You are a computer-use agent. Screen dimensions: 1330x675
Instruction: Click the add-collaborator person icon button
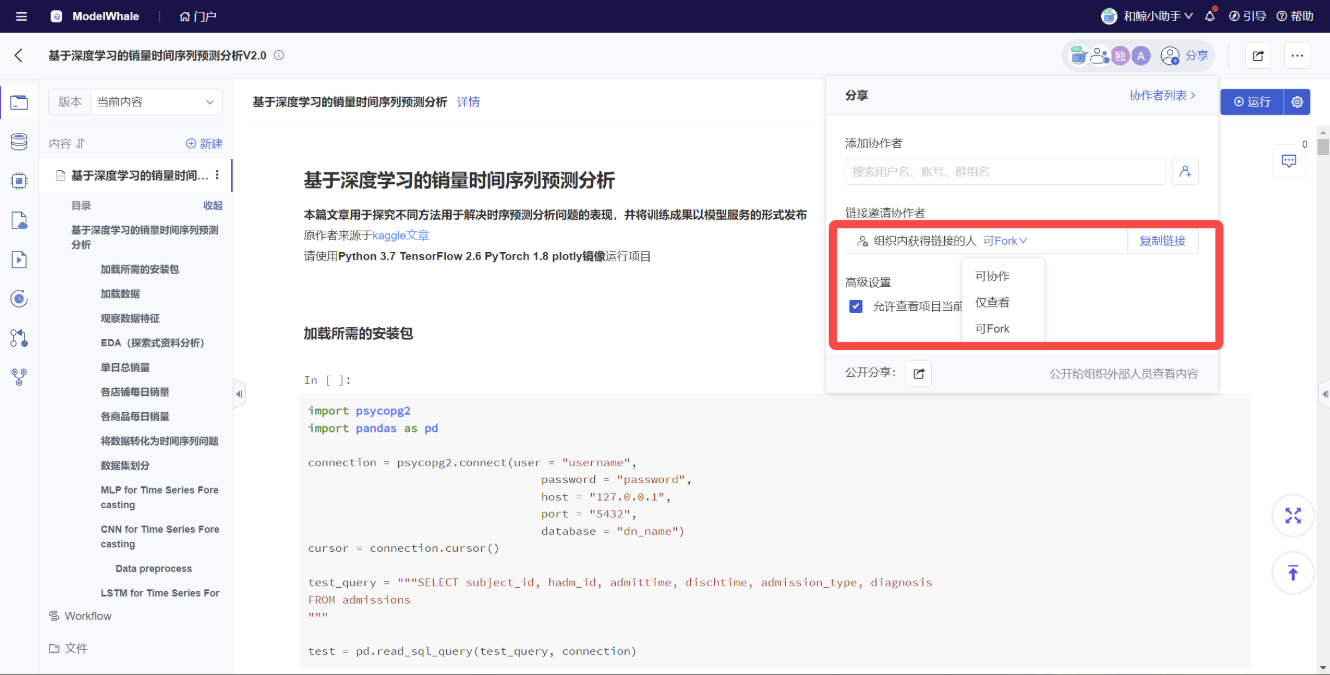pos(1185,172)
